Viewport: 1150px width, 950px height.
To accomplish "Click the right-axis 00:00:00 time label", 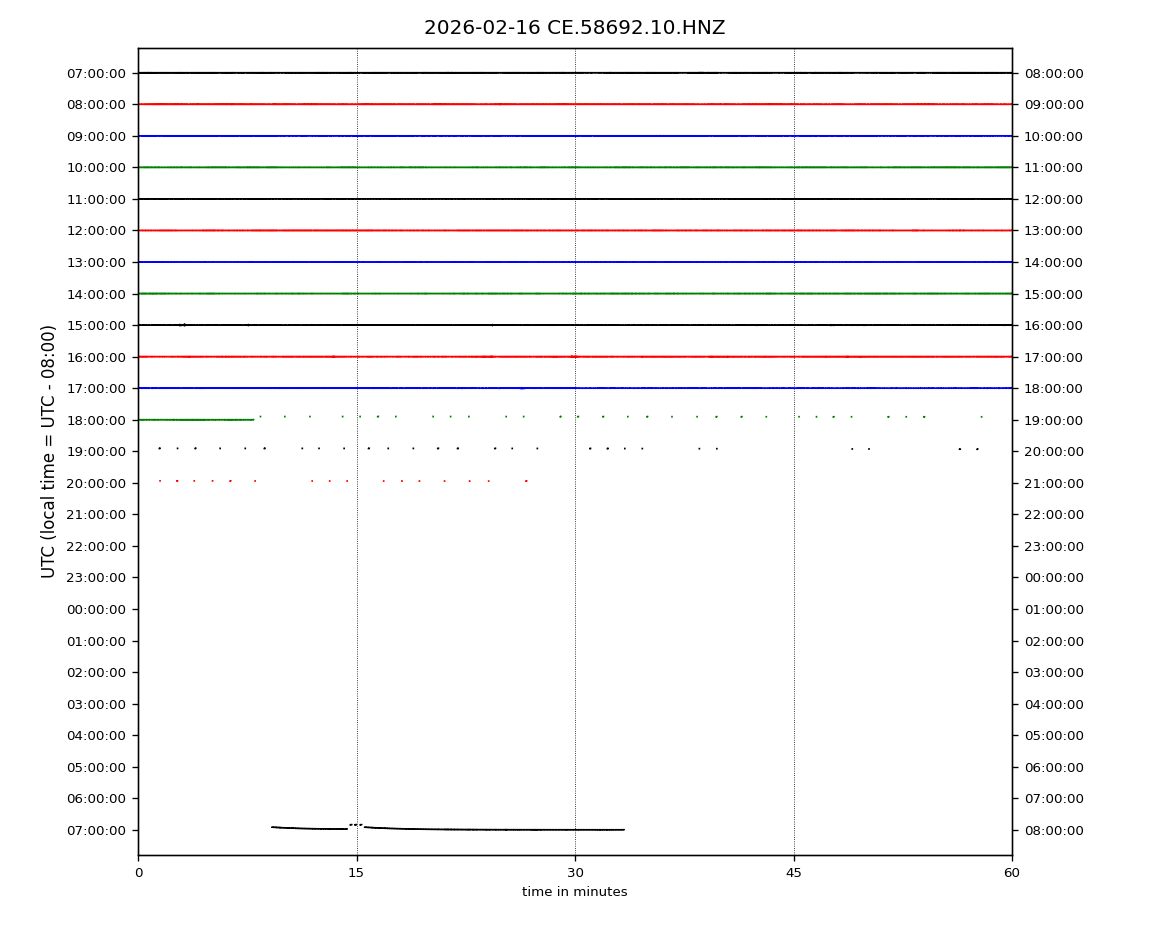I will click(1053, 578).
